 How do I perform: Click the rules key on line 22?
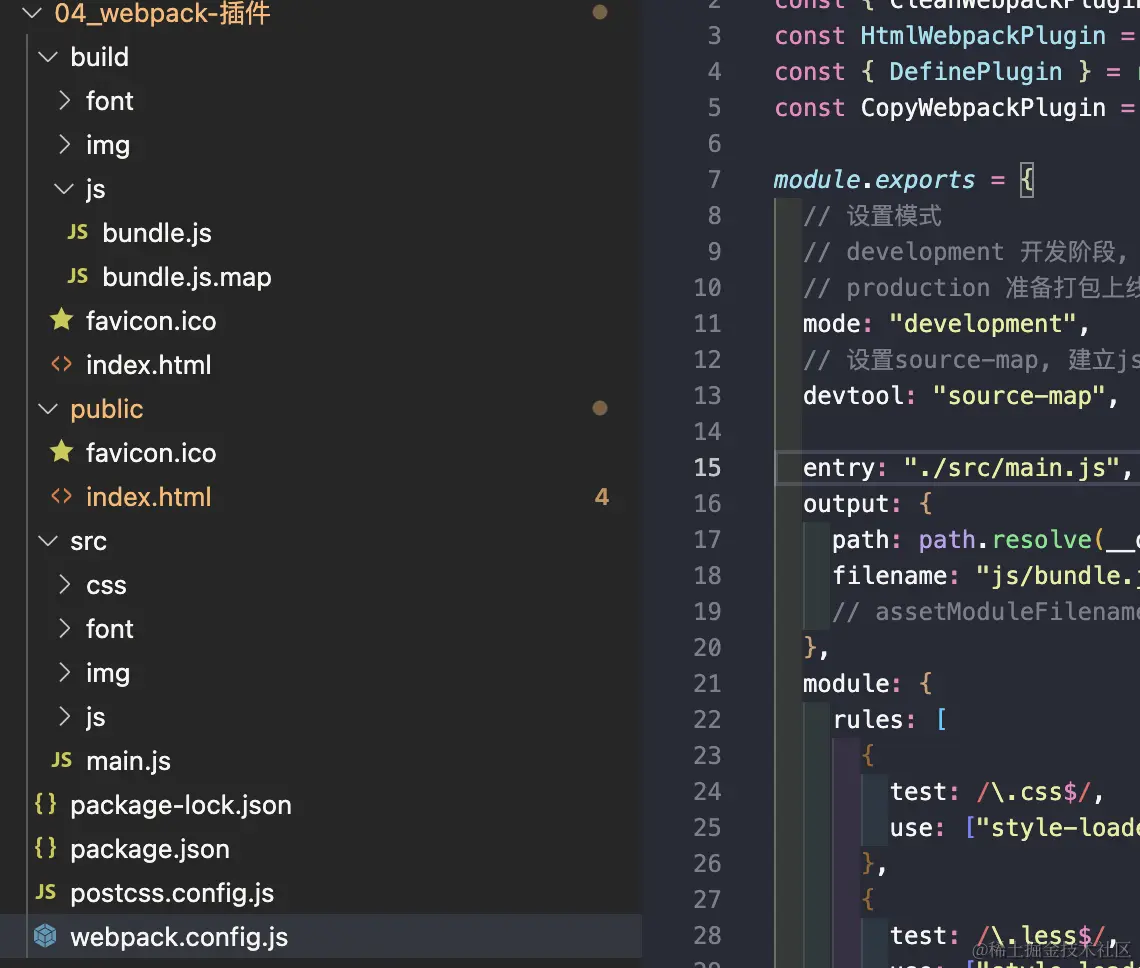867,719
